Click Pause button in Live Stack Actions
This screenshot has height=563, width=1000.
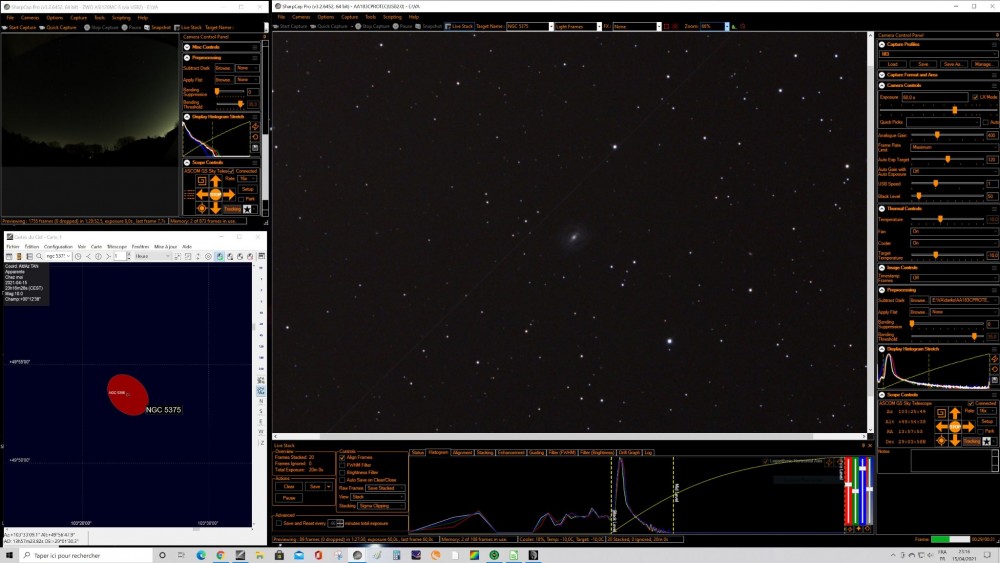pyautogui.click(x=289, y=498)
